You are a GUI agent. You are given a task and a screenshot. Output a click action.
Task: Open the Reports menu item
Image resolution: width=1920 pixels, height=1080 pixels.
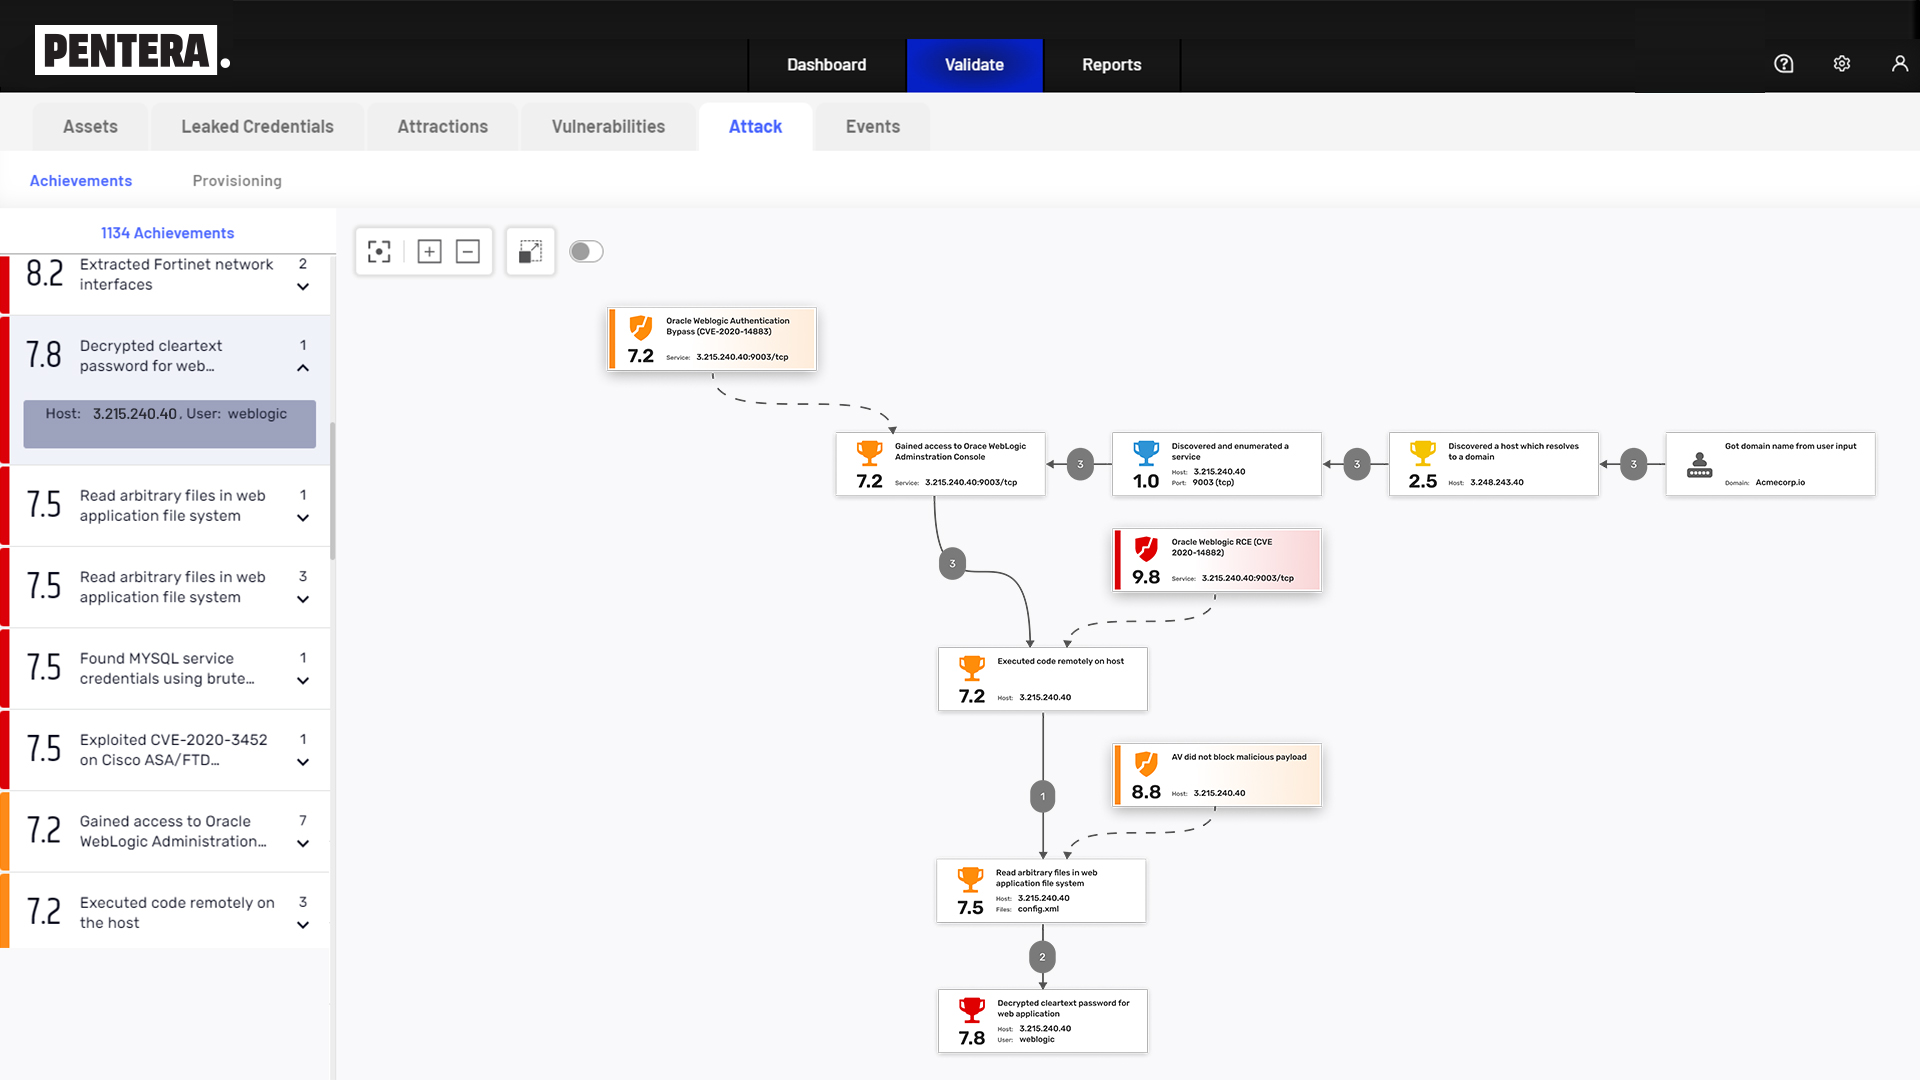pos(1111,65)
